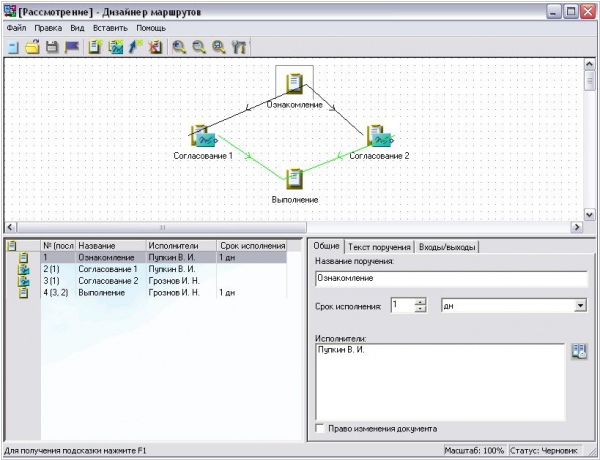This screenshot has width=600, height=460.
Task: Click the Название поручения text field
Action: click(x=450, y=278)
